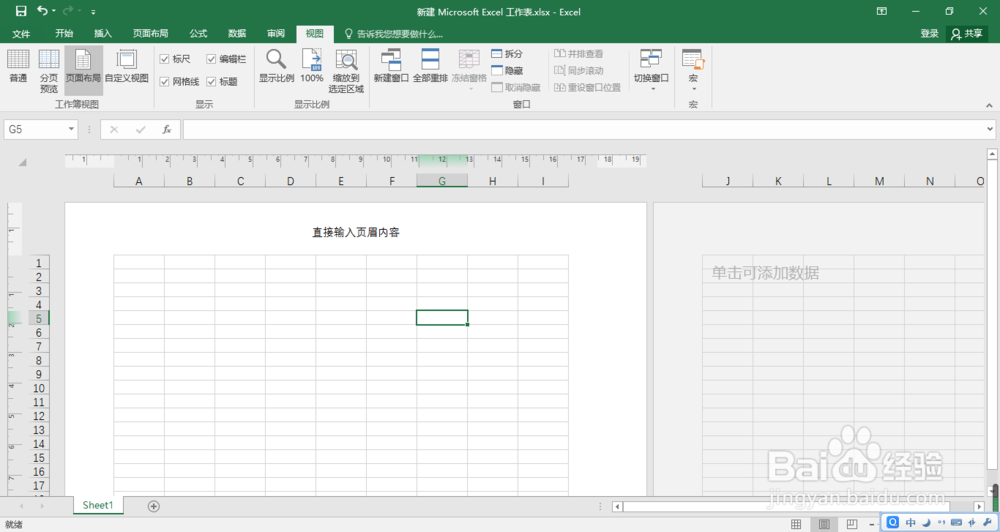Click the IME settings wrench icon
Viewport: 1000px width, 532px height.
[x=988, y=522]
